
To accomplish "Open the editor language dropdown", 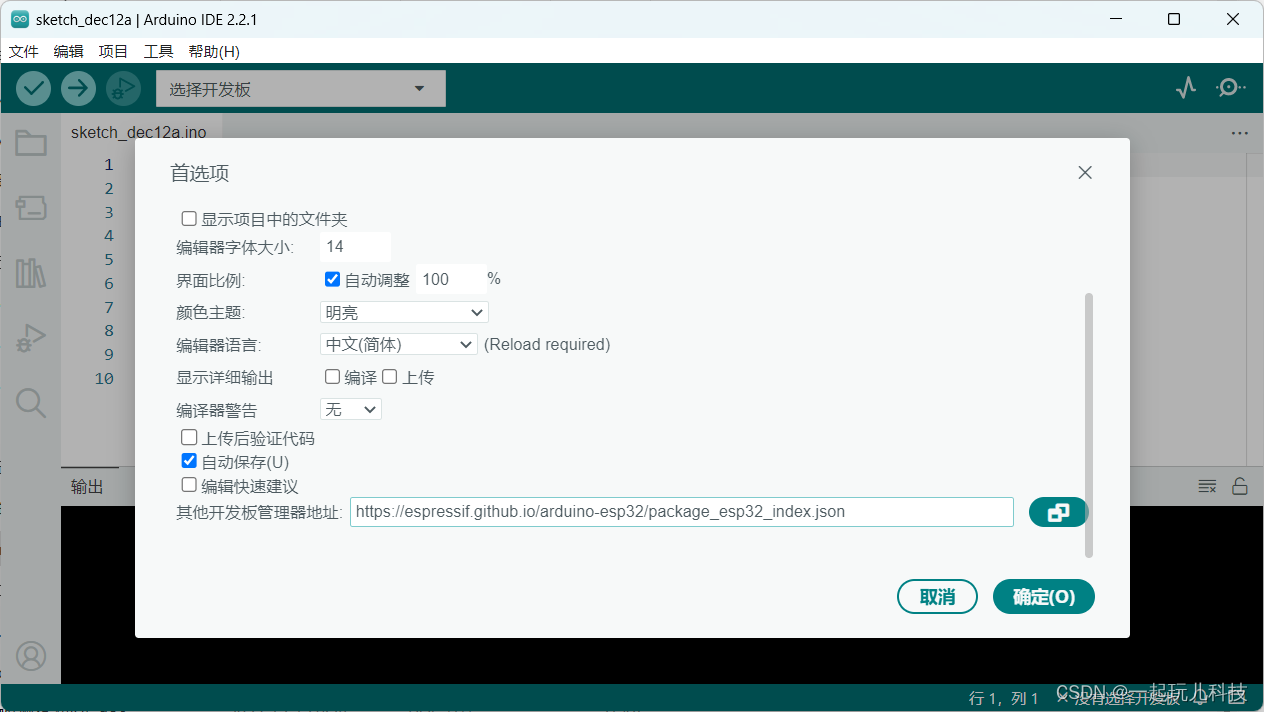I will tap(398, 344).
